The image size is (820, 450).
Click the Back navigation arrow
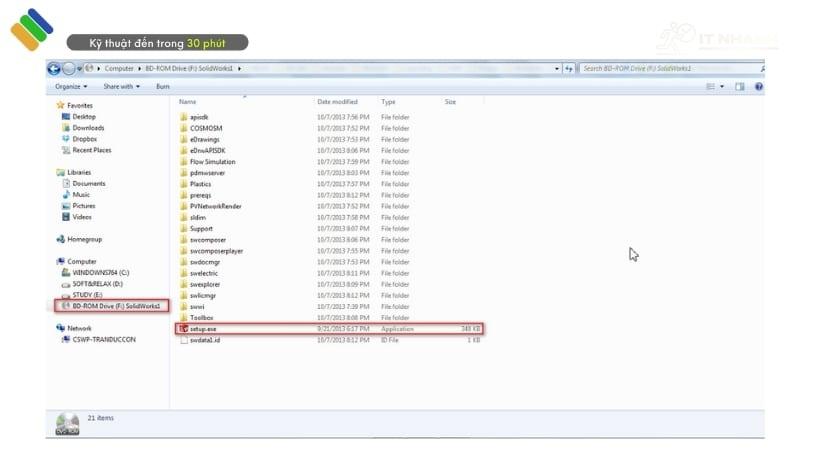click(54, 68)
